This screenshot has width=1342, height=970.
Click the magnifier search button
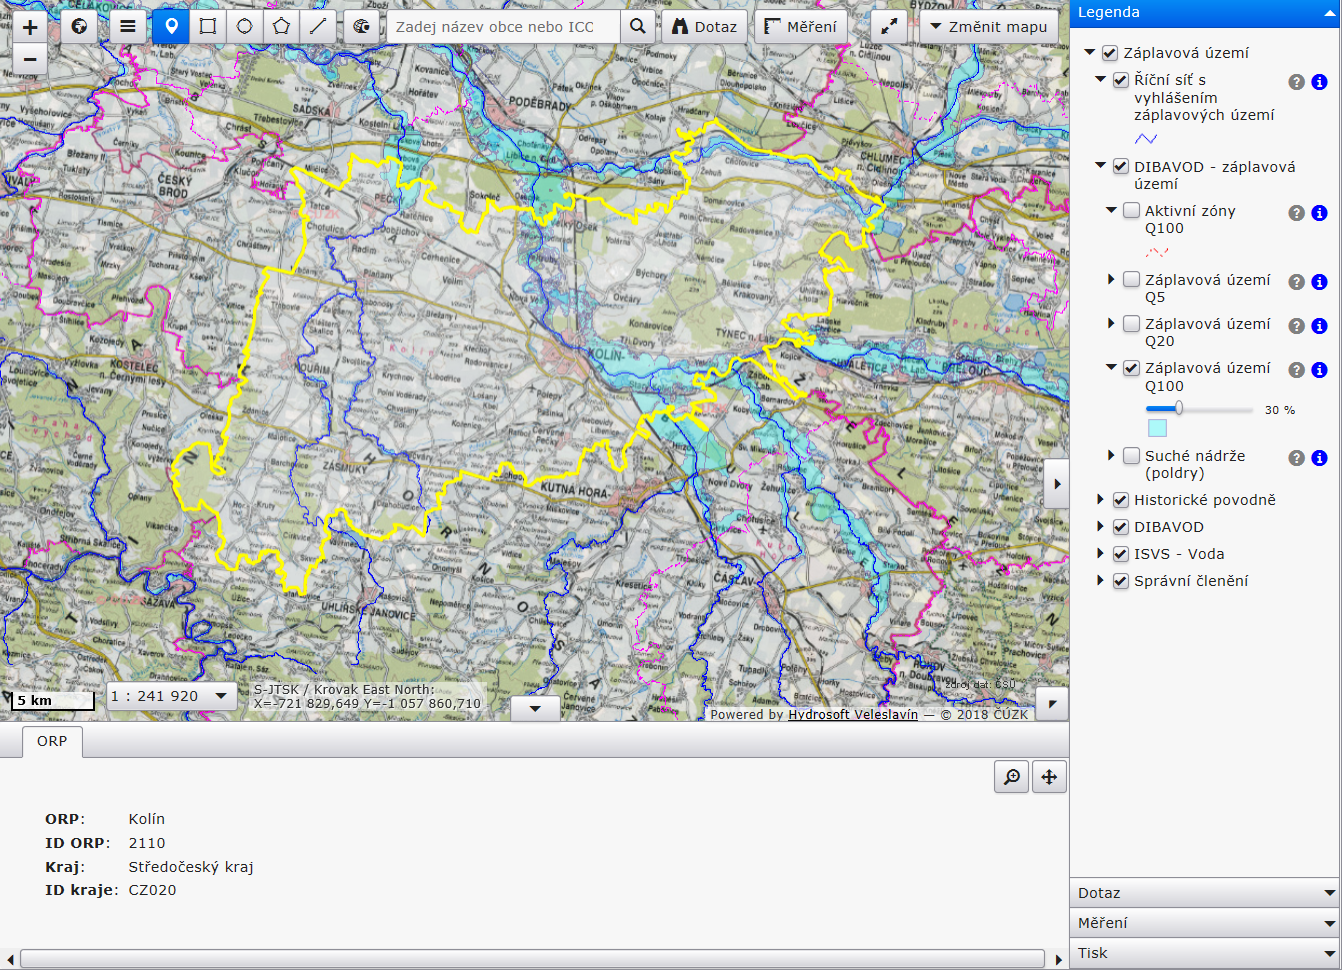638,27
